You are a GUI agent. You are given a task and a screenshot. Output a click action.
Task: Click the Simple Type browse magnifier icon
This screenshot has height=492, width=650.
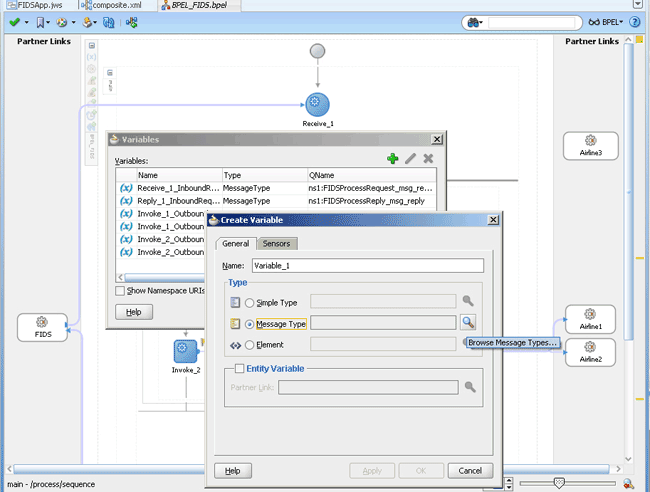click(x=468, y=301)
